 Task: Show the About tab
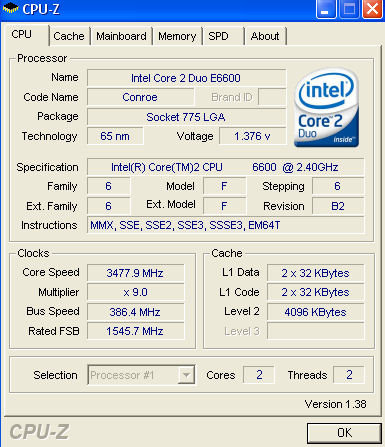click(265, 36)
